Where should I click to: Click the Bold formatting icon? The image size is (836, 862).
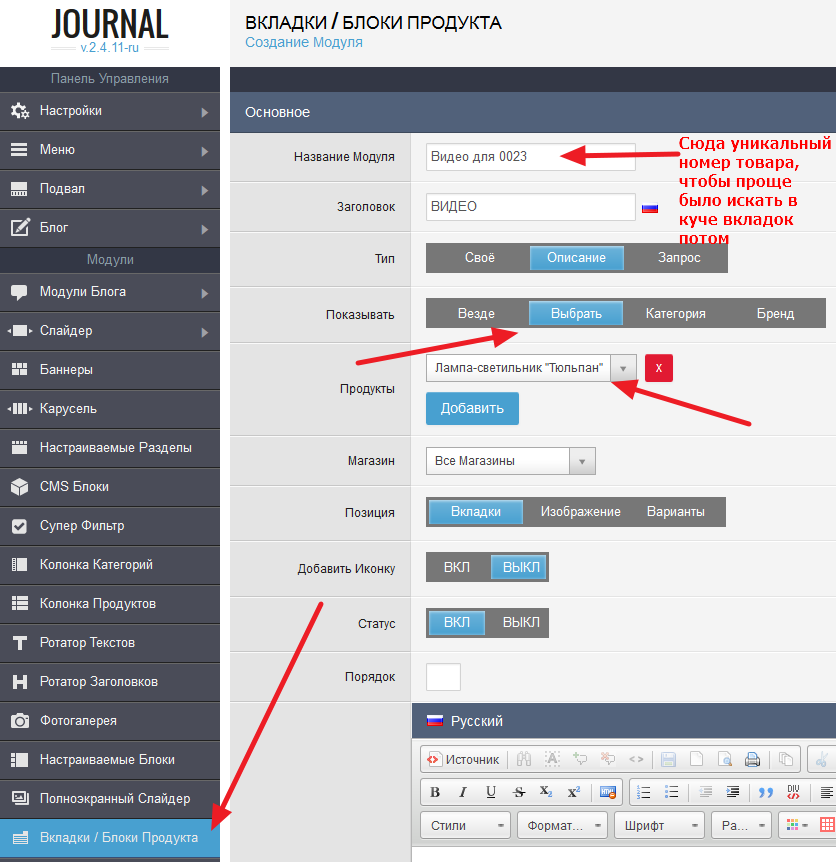click(435, 792)
